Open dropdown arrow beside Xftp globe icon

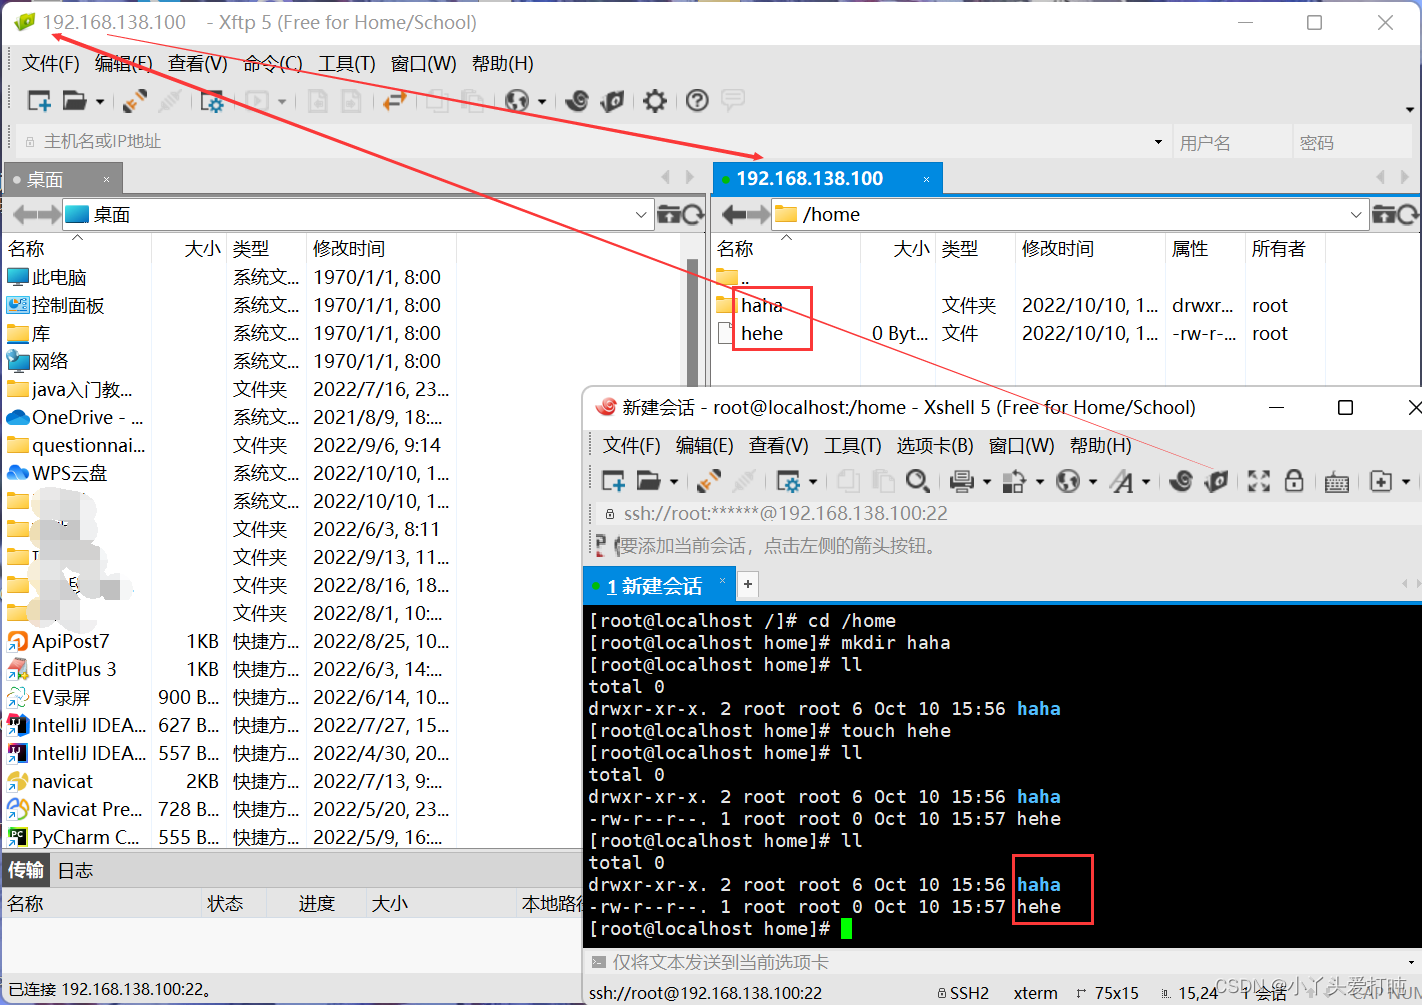click(542, 102)
